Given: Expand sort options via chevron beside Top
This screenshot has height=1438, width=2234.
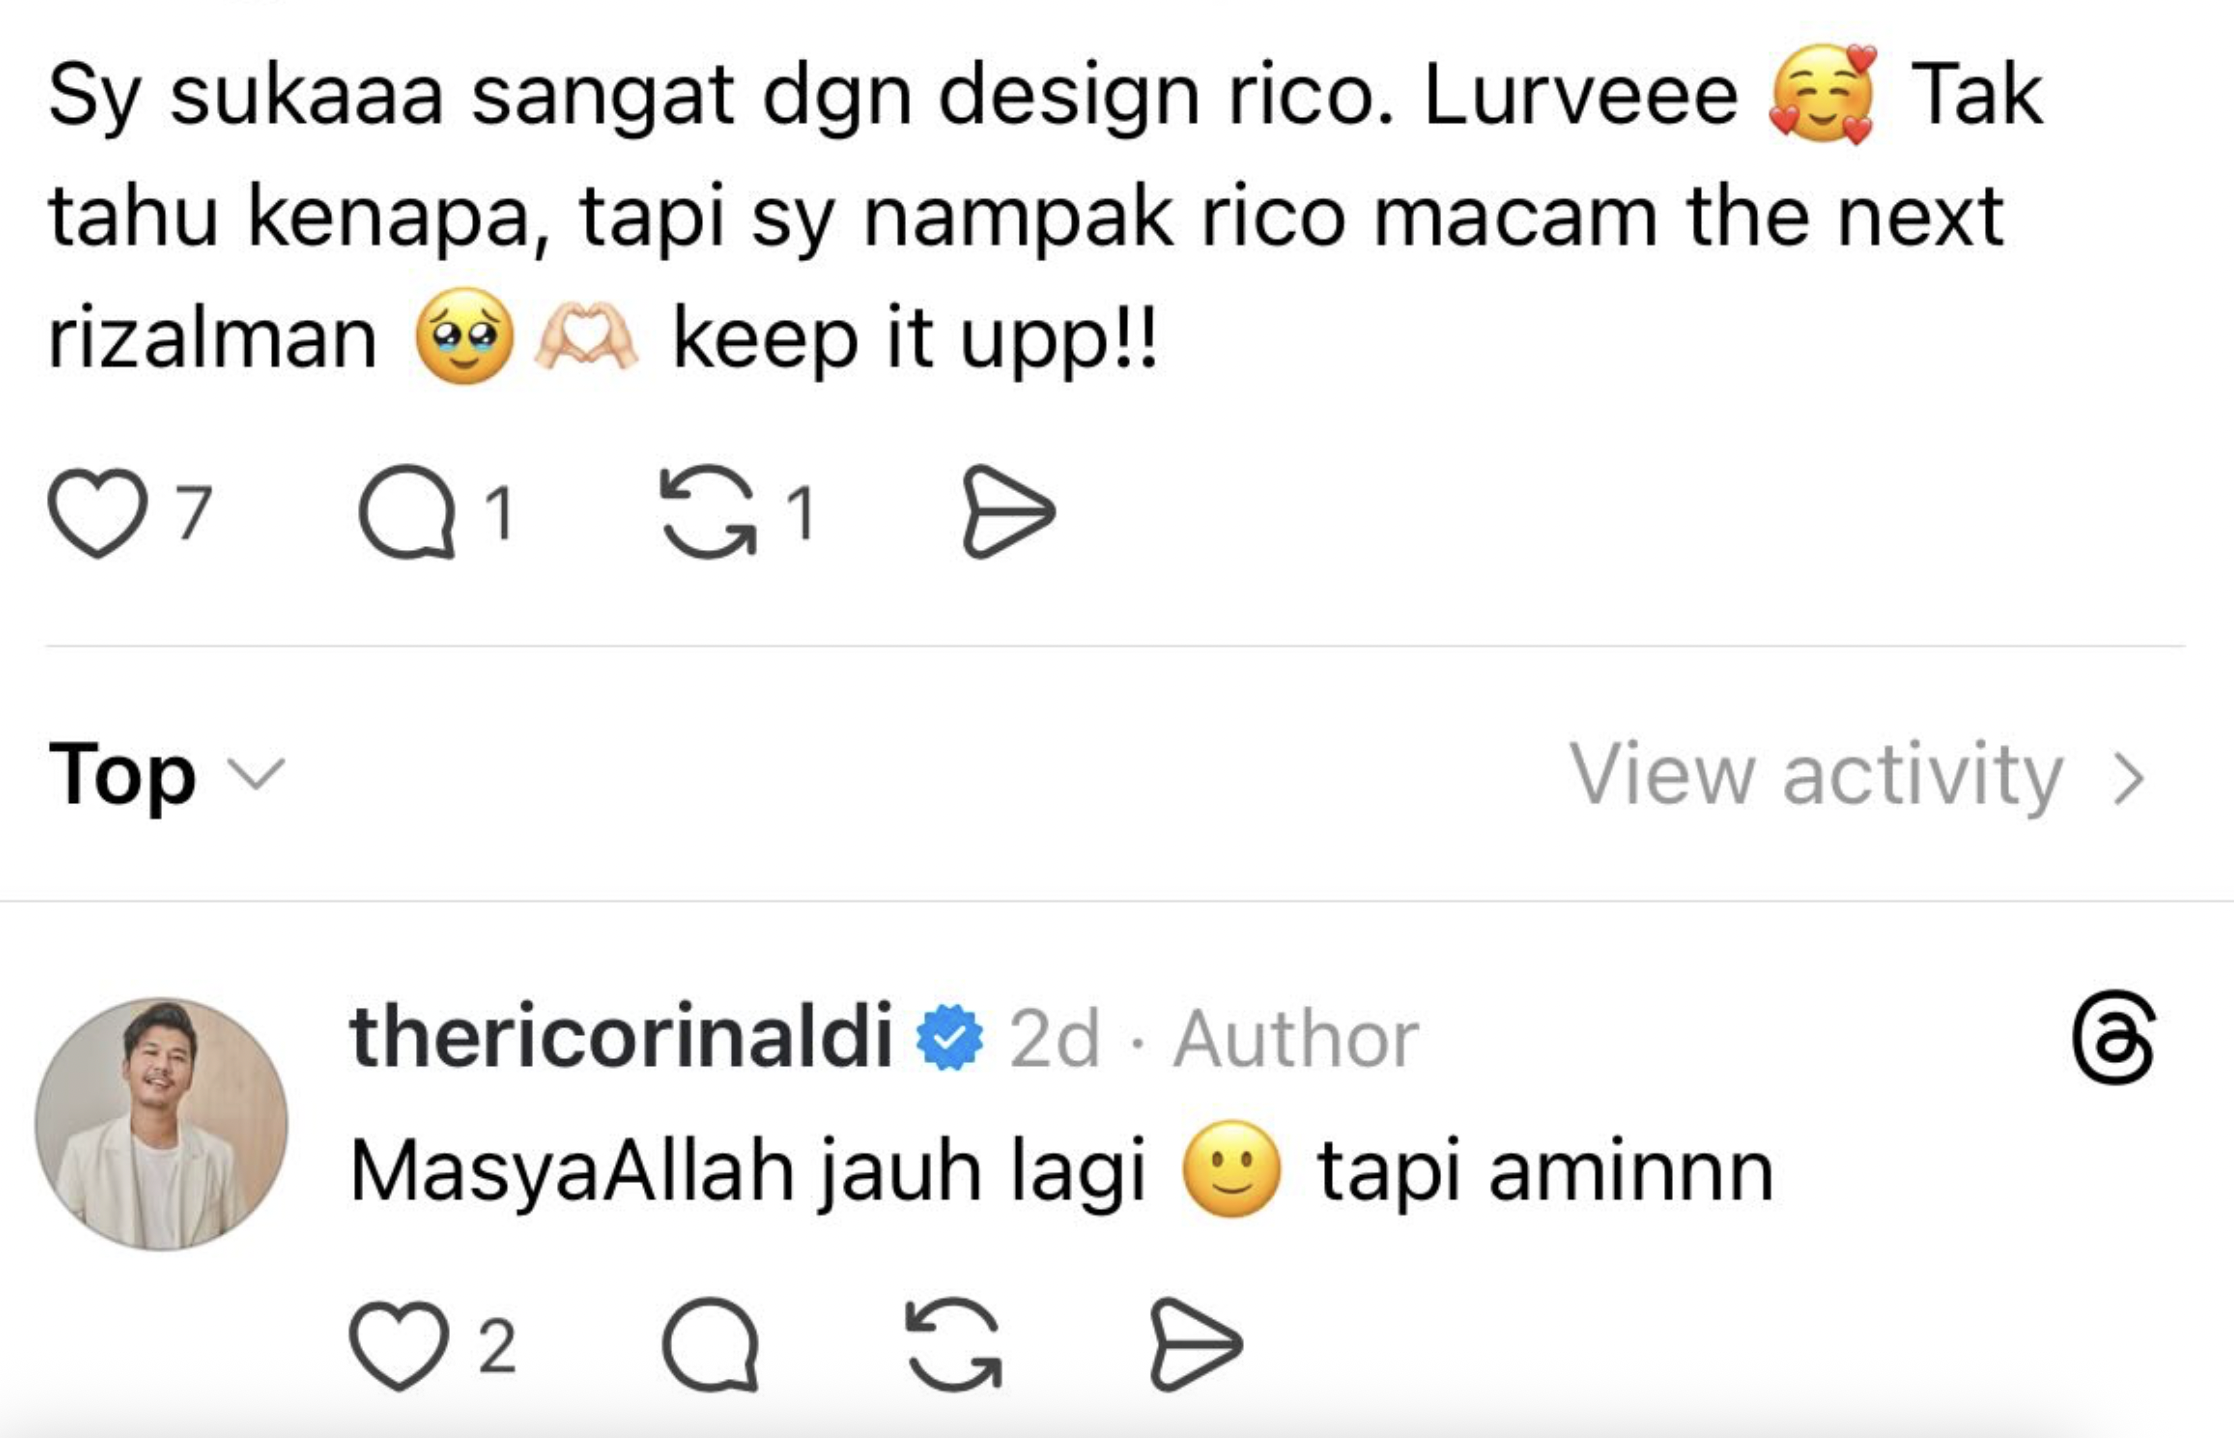Looking at the screenshot, I should pyautogui.click(x=257, y=774).
